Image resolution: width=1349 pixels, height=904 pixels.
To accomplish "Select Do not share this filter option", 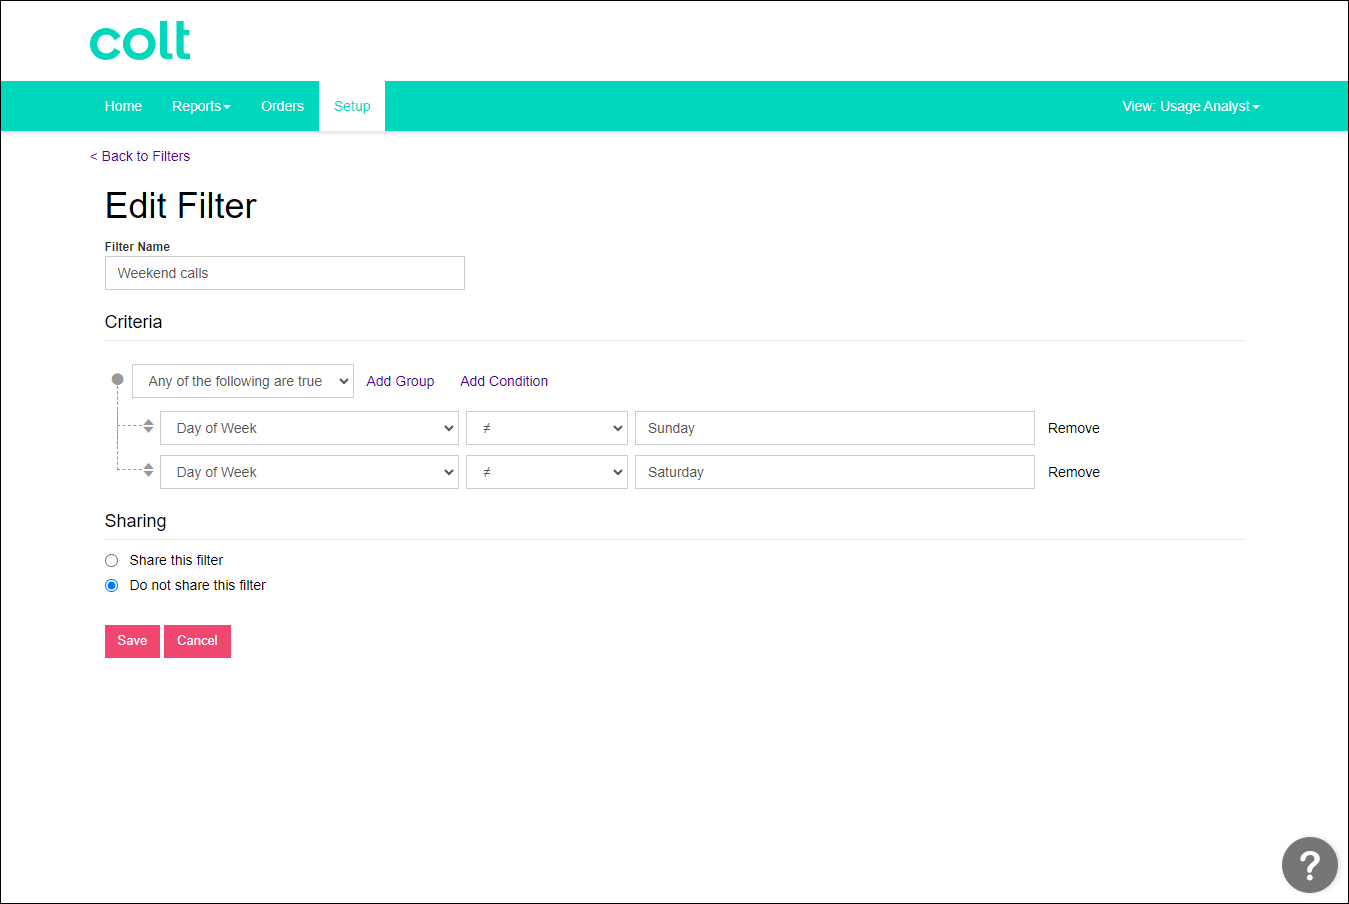I will click(x=112, y=586).
